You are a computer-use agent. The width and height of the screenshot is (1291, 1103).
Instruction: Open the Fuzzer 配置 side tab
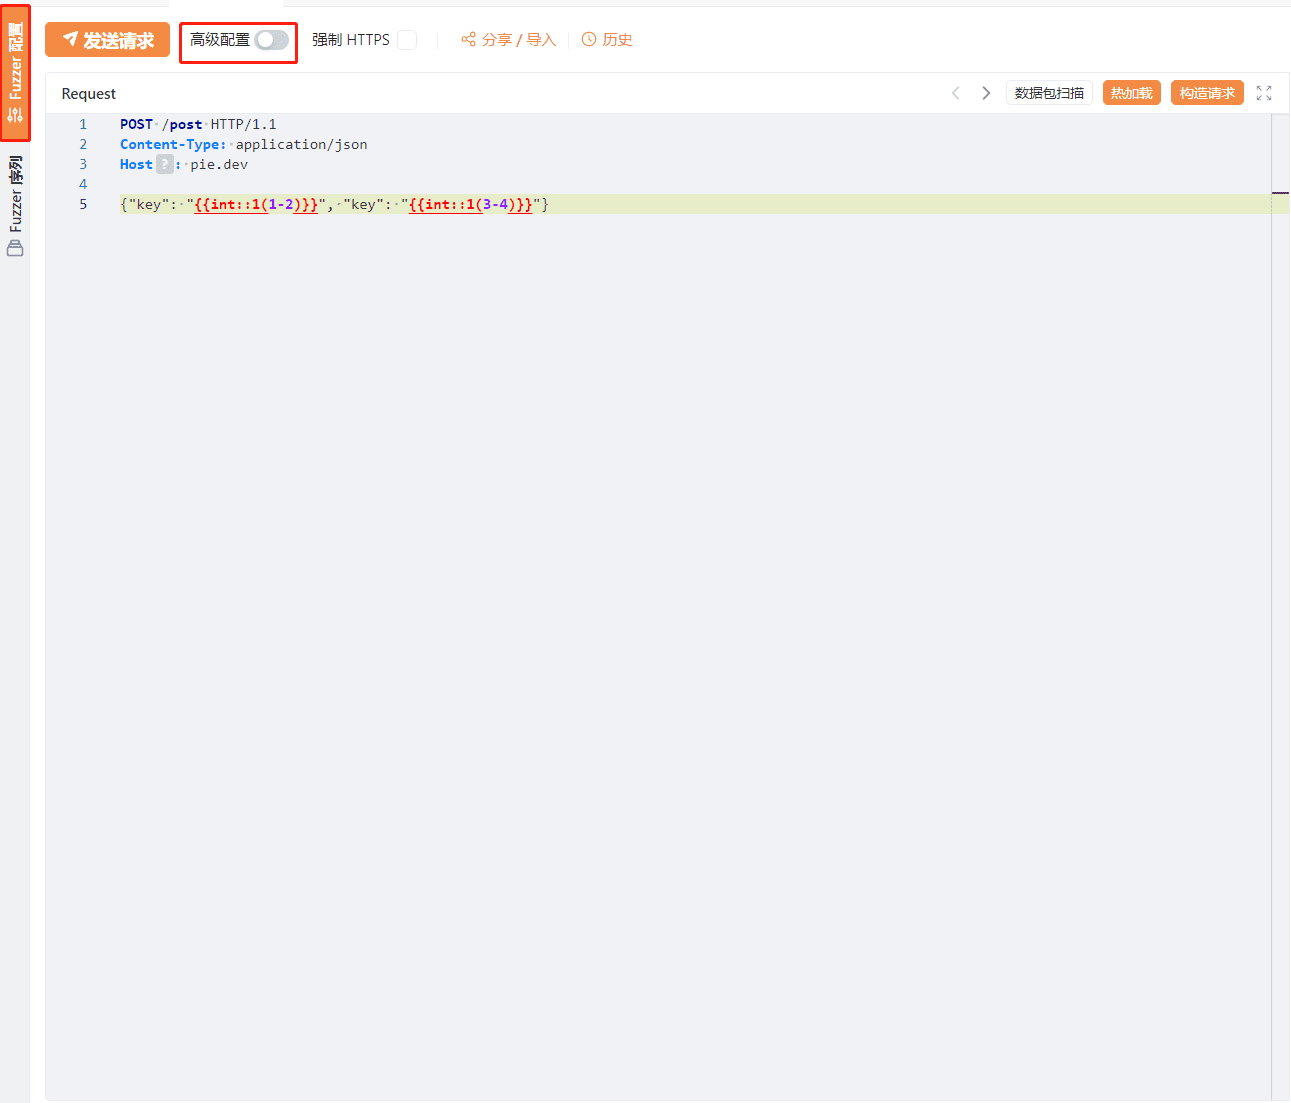click(x=15, y=60)
